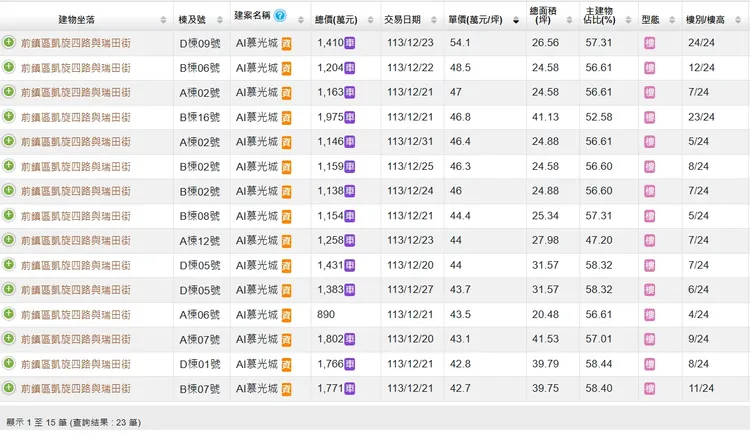Click the orange project icon in the 1,138 row
The image size is (750, 436).
286,192
